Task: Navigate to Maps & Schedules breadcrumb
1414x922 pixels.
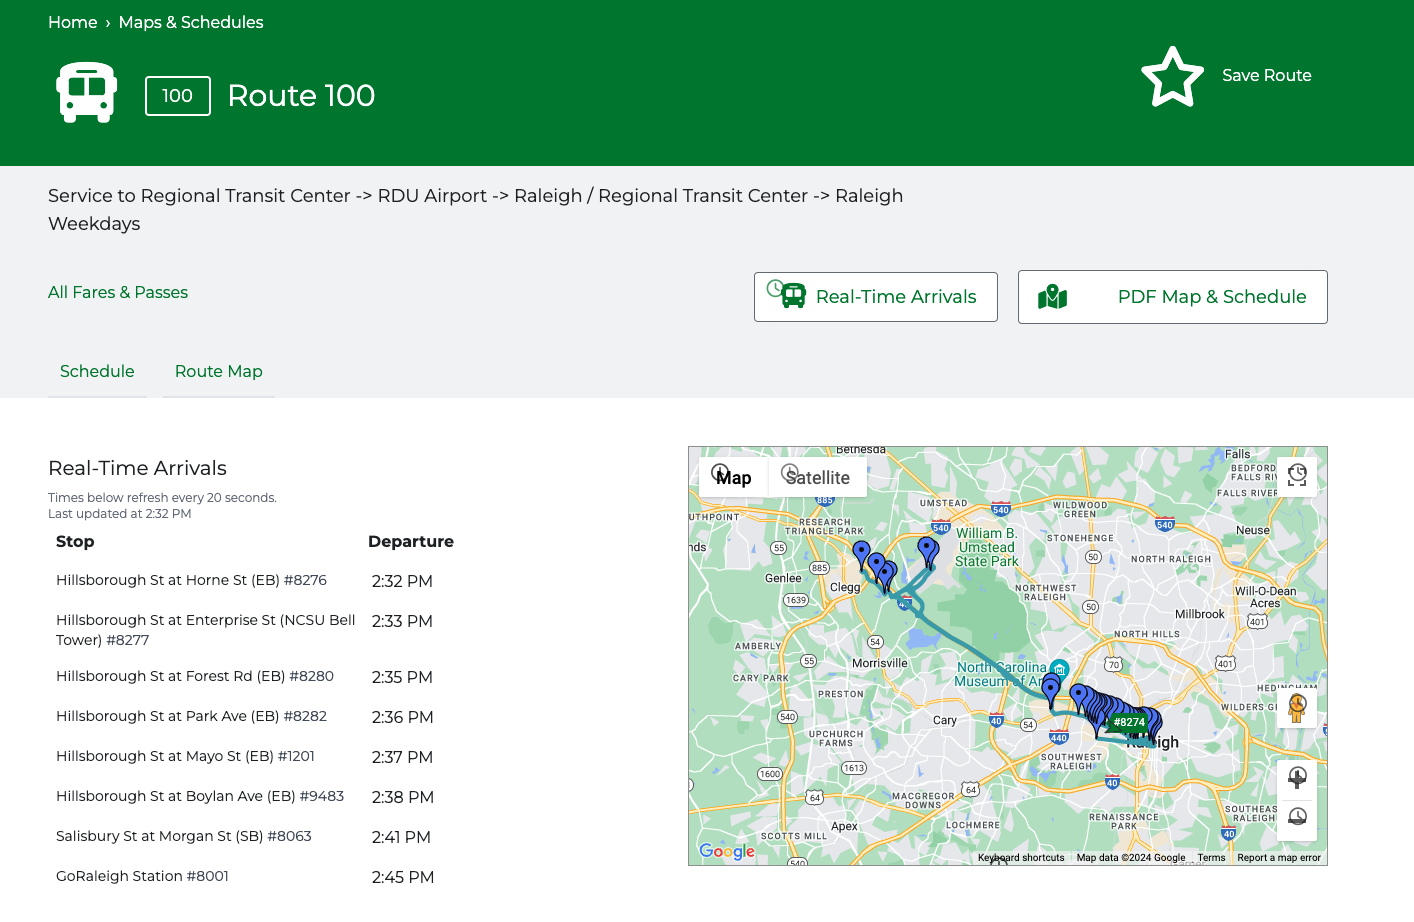Action: (191, 22)
